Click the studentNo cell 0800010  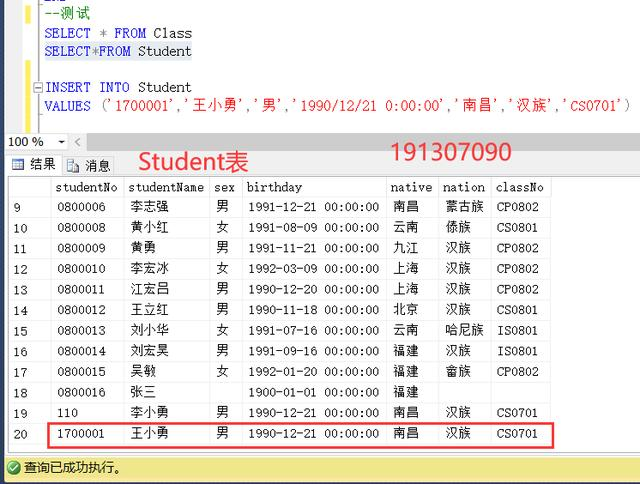(87, 269)
